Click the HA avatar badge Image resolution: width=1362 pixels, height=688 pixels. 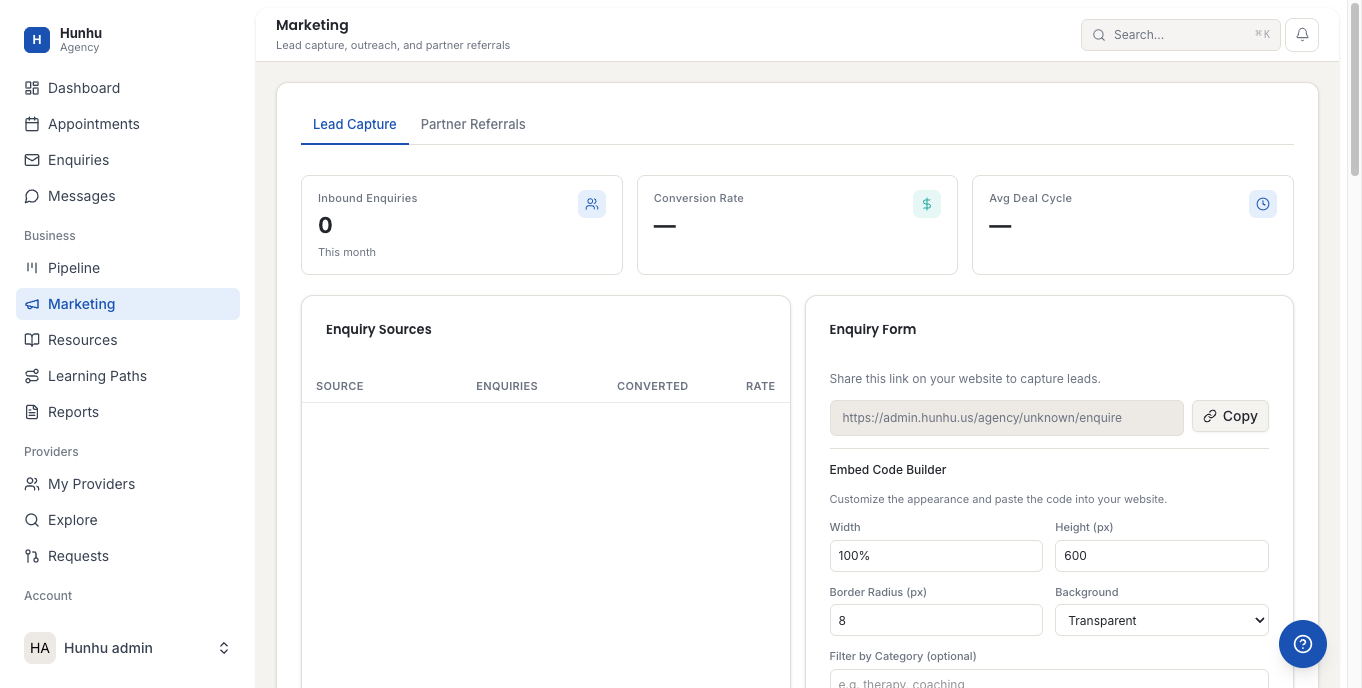click(40, 648)
